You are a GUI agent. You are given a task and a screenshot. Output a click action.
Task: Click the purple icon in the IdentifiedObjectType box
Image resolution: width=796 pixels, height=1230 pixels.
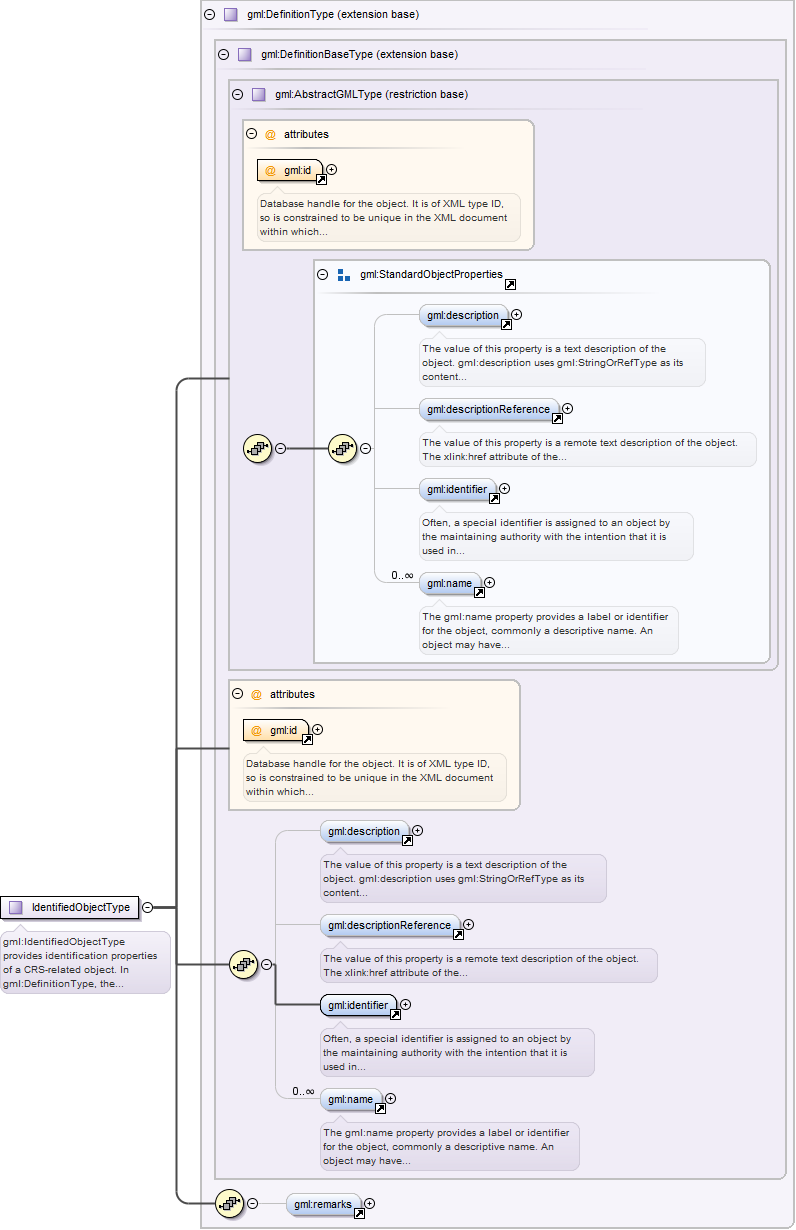tap(15, 907)
